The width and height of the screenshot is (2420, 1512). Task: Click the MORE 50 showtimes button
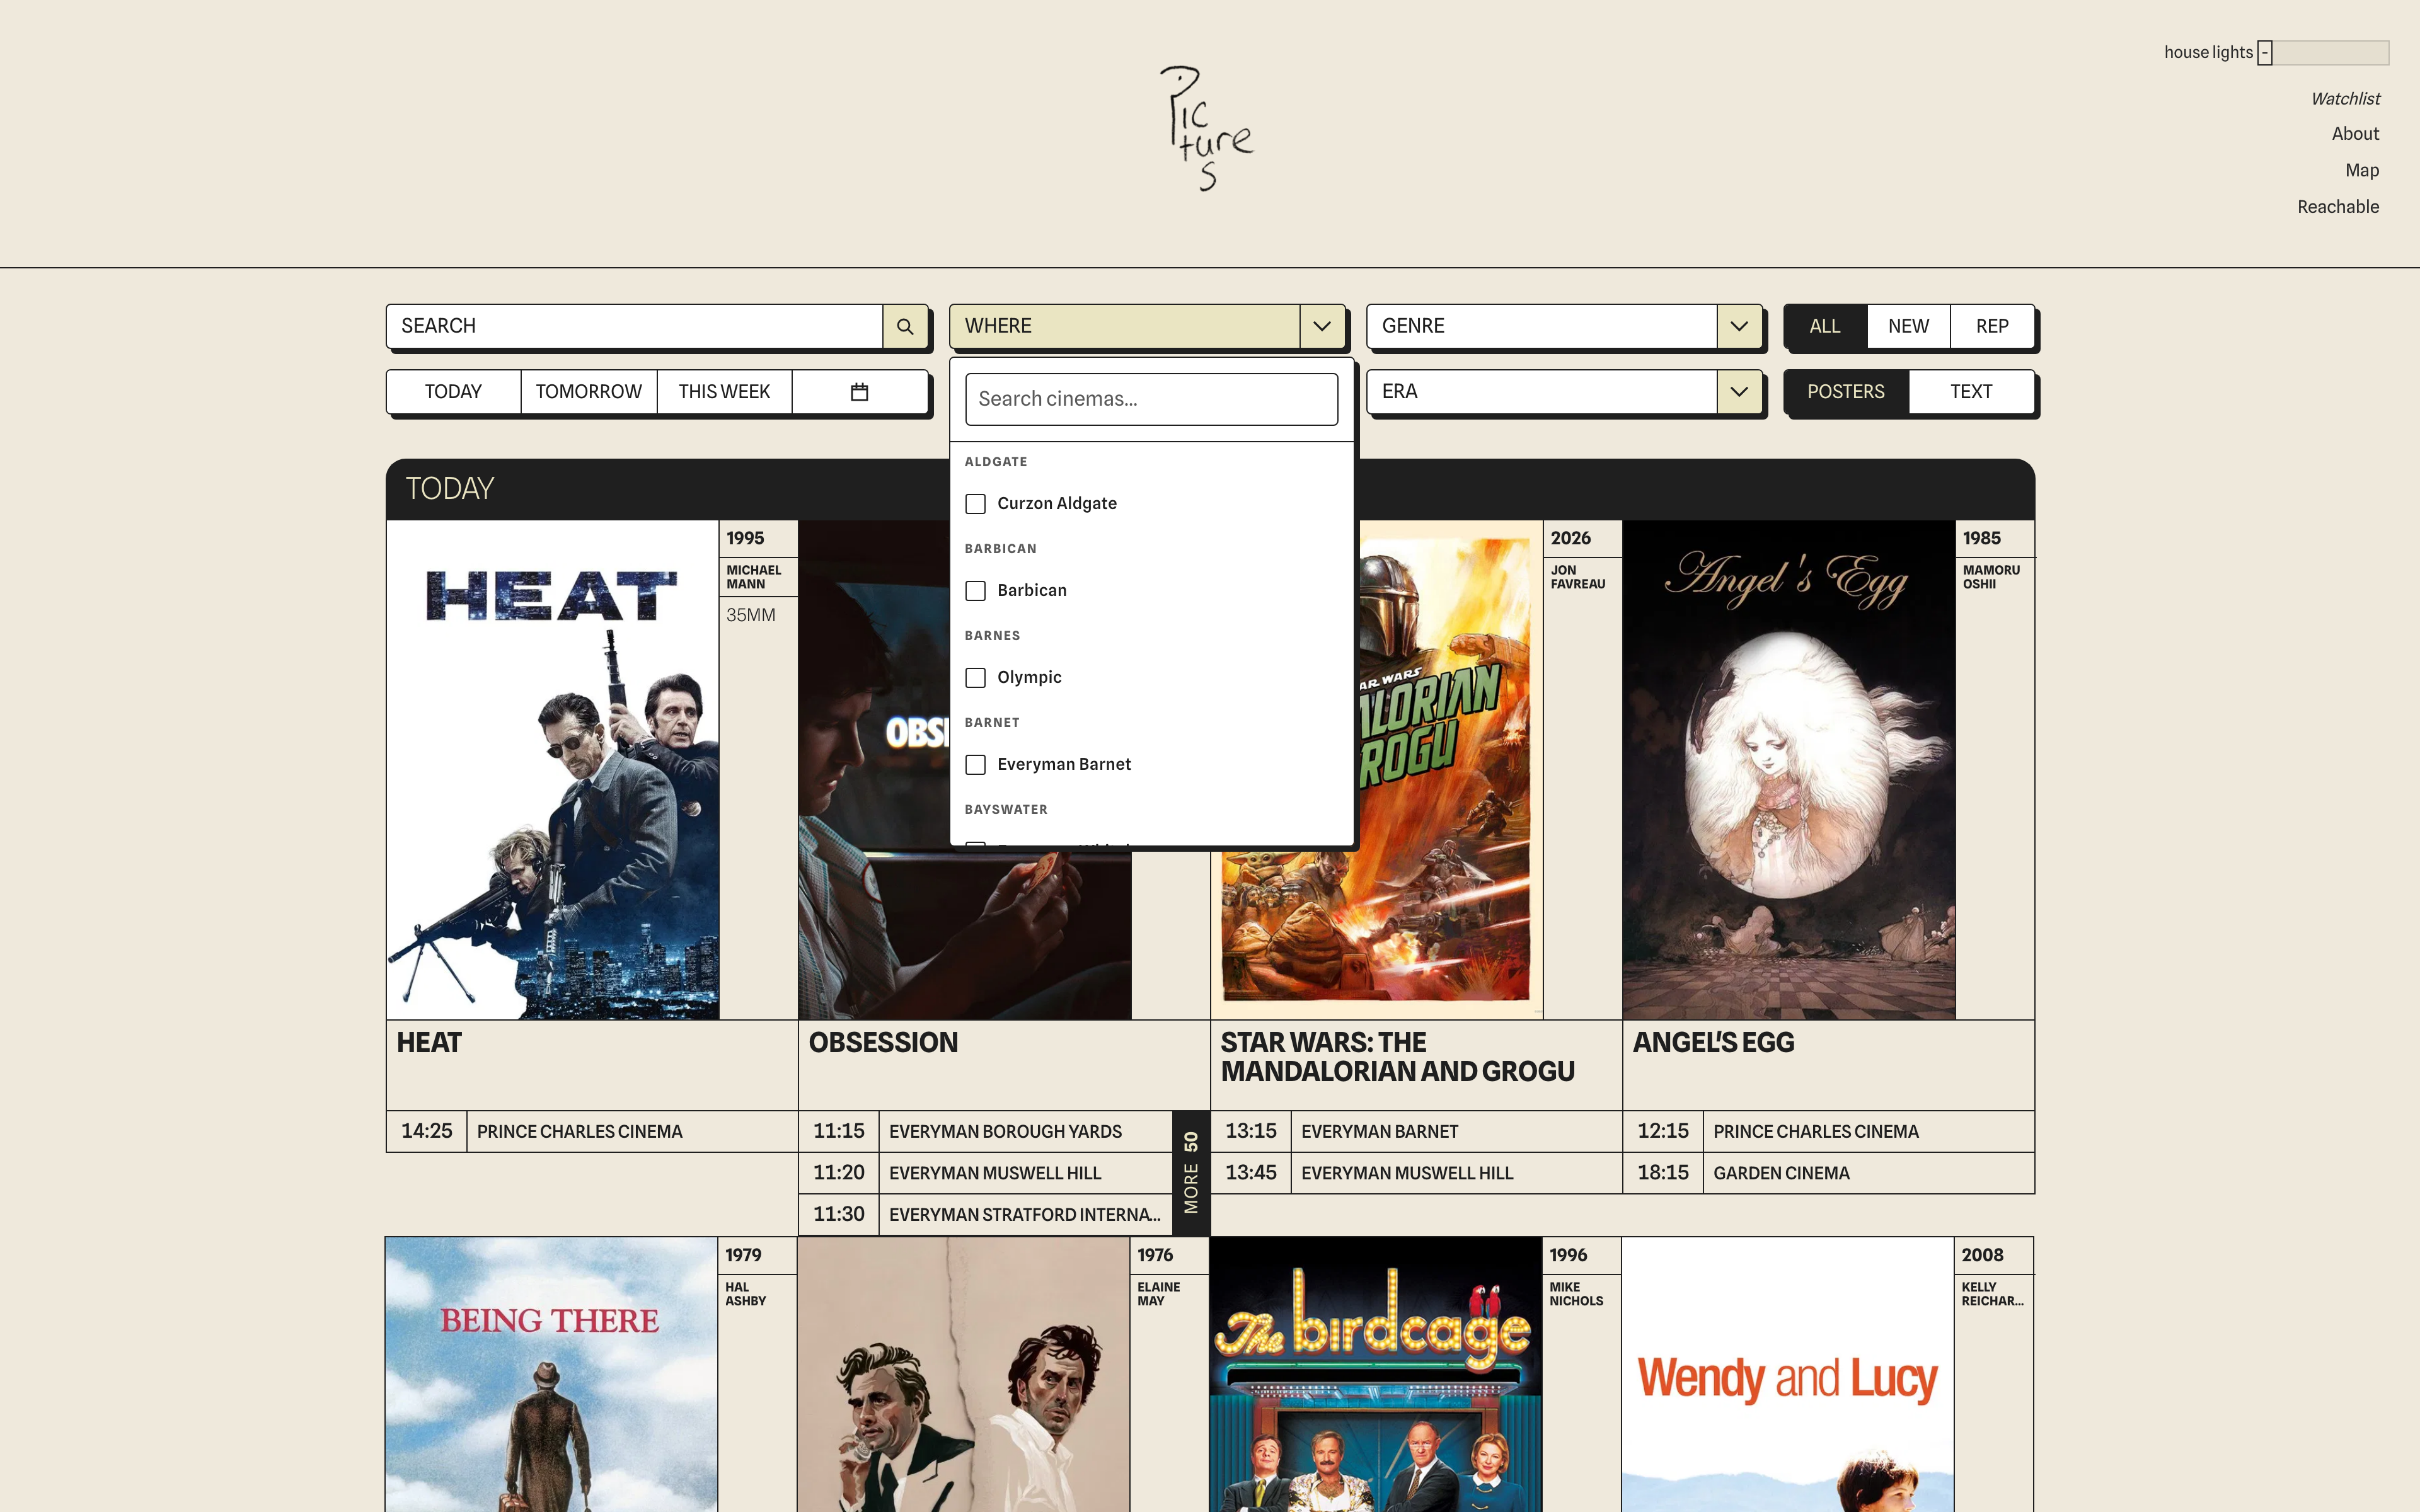point(1191,1173)
